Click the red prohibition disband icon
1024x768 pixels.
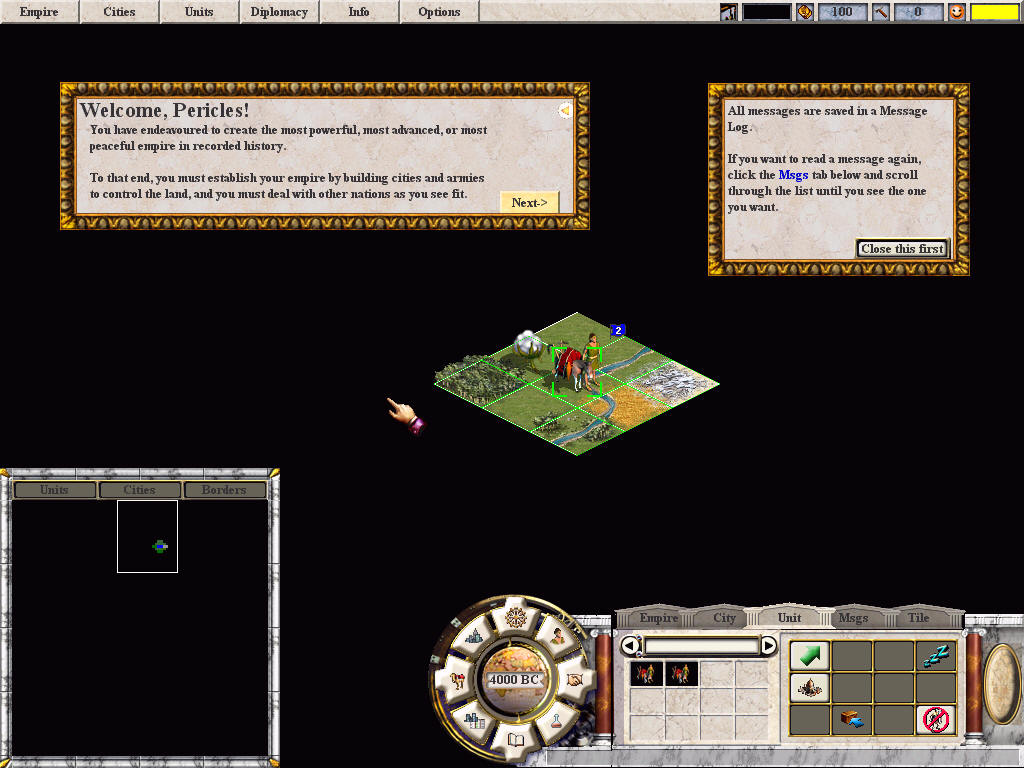(x=936, y=720)
